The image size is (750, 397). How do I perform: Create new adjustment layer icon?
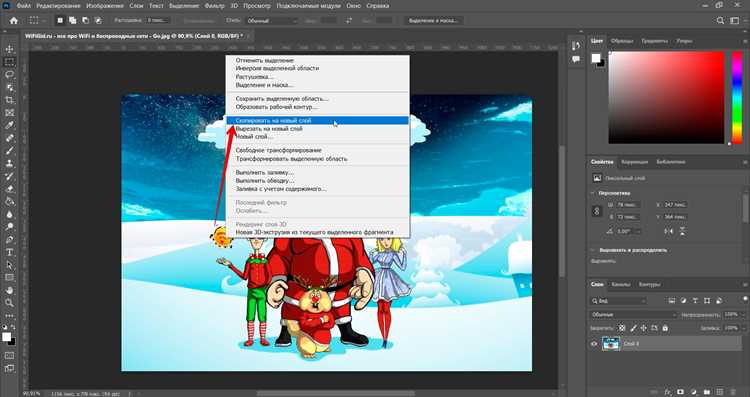tap(694, 392)
